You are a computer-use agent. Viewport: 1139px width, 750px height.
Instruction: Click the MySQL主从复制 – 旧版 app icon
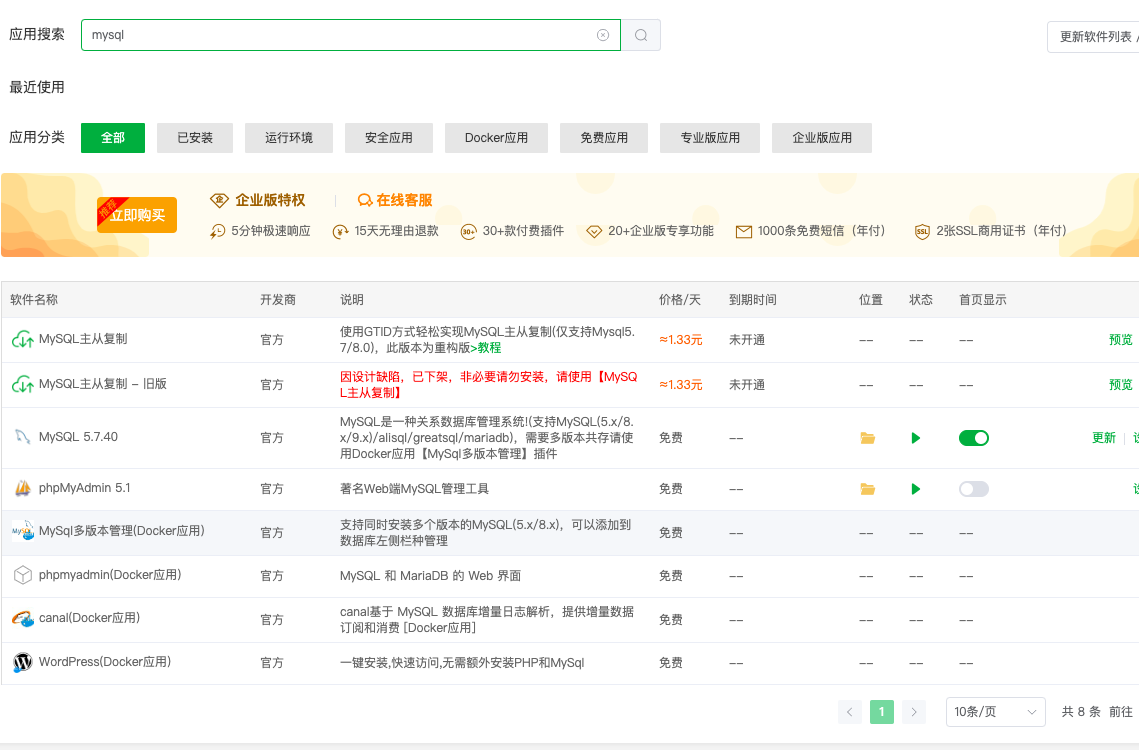click(x=23, y=384)
